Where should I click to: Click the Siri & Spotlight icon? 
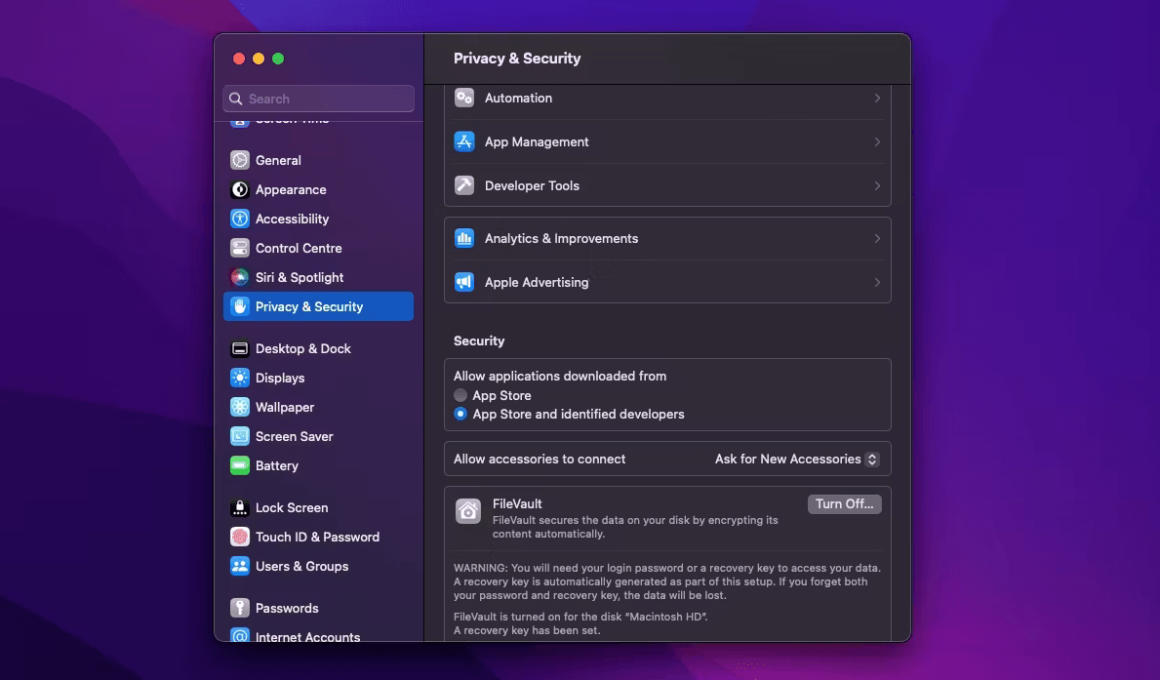[240, 277]
